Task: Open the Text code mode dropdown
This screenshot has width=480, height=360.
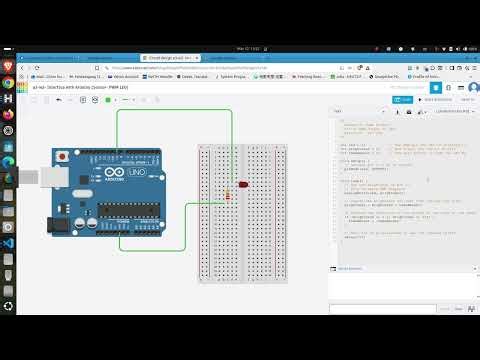Action: (x=359, y=111)
